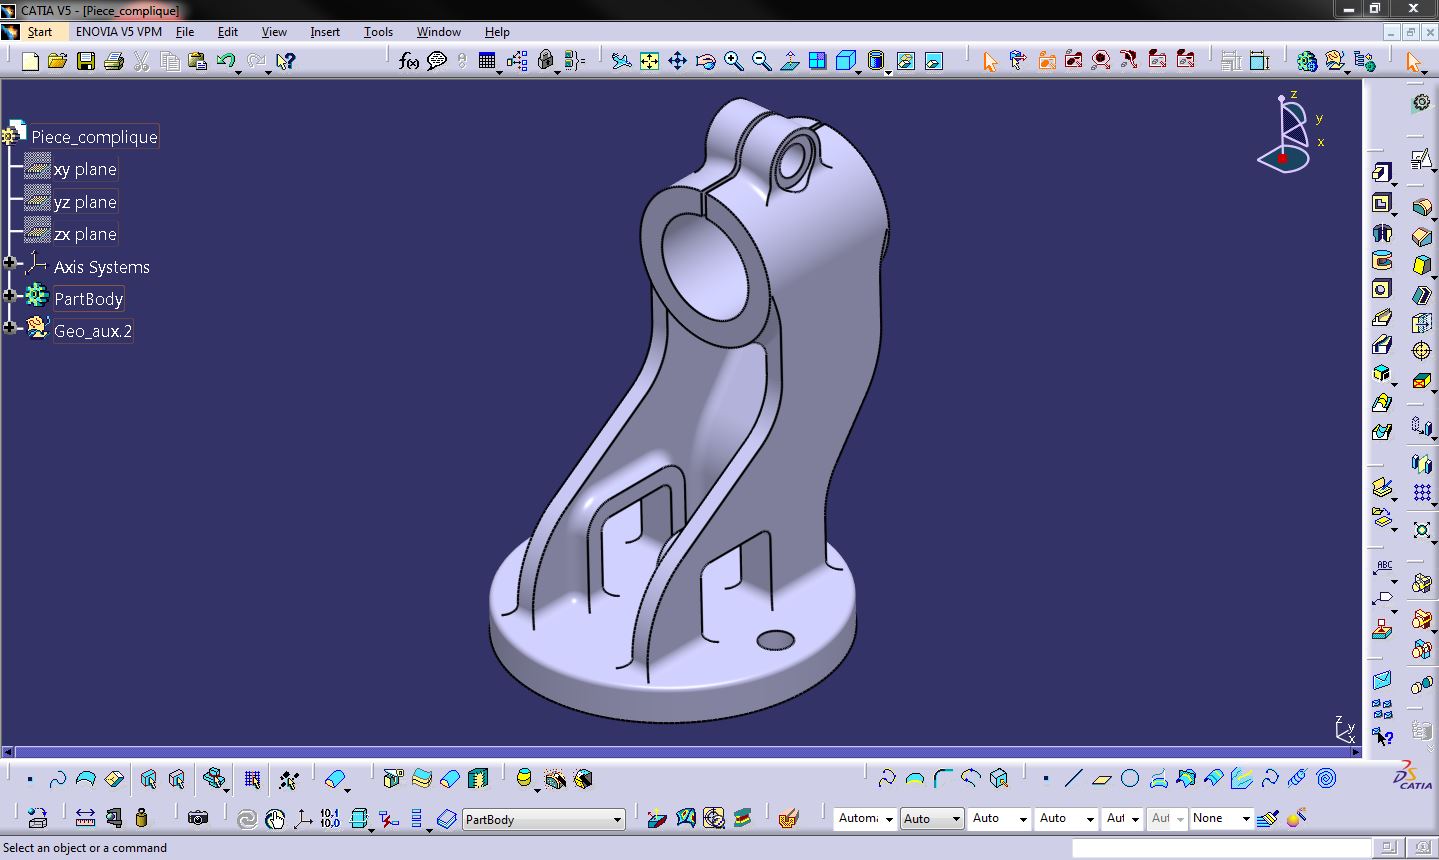Open the Start menu
The width and height of the screenshot is (1439, 860).
click(39, 32)
